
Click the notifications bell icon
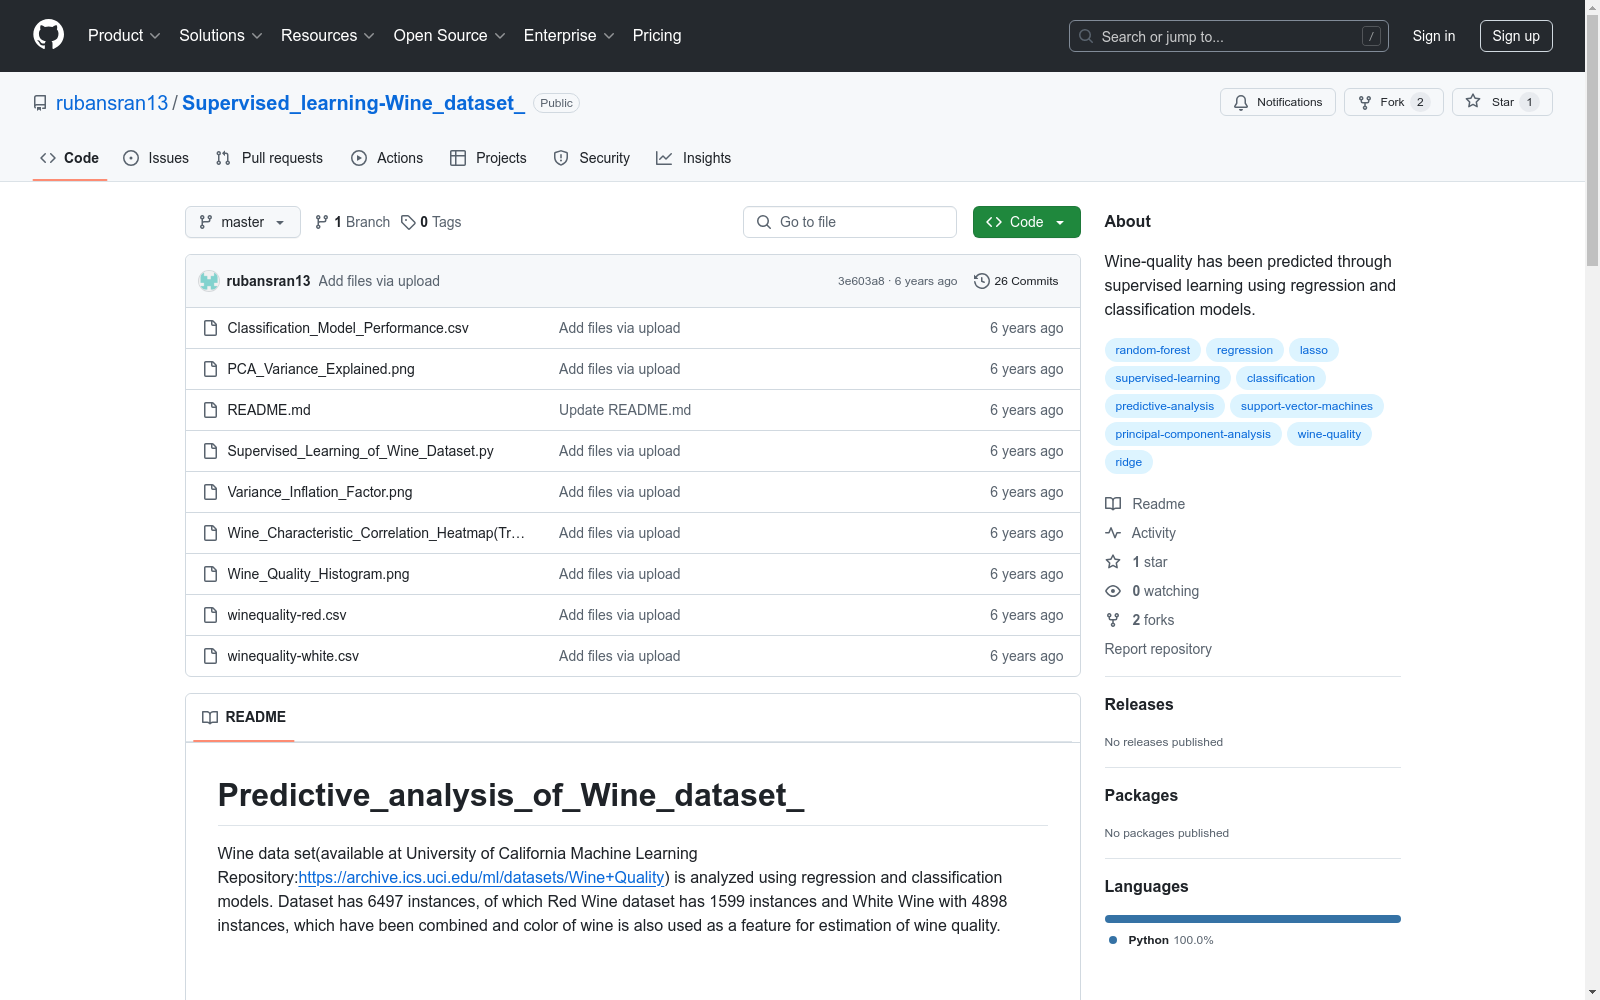(x=1241, y=102)
